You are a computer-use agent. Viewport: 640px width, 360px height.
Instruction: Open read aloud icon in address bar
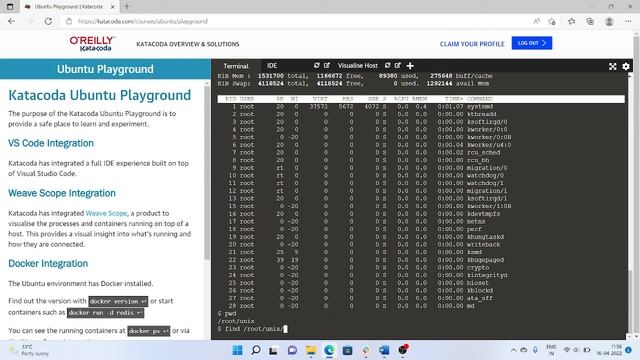(536, 21)
